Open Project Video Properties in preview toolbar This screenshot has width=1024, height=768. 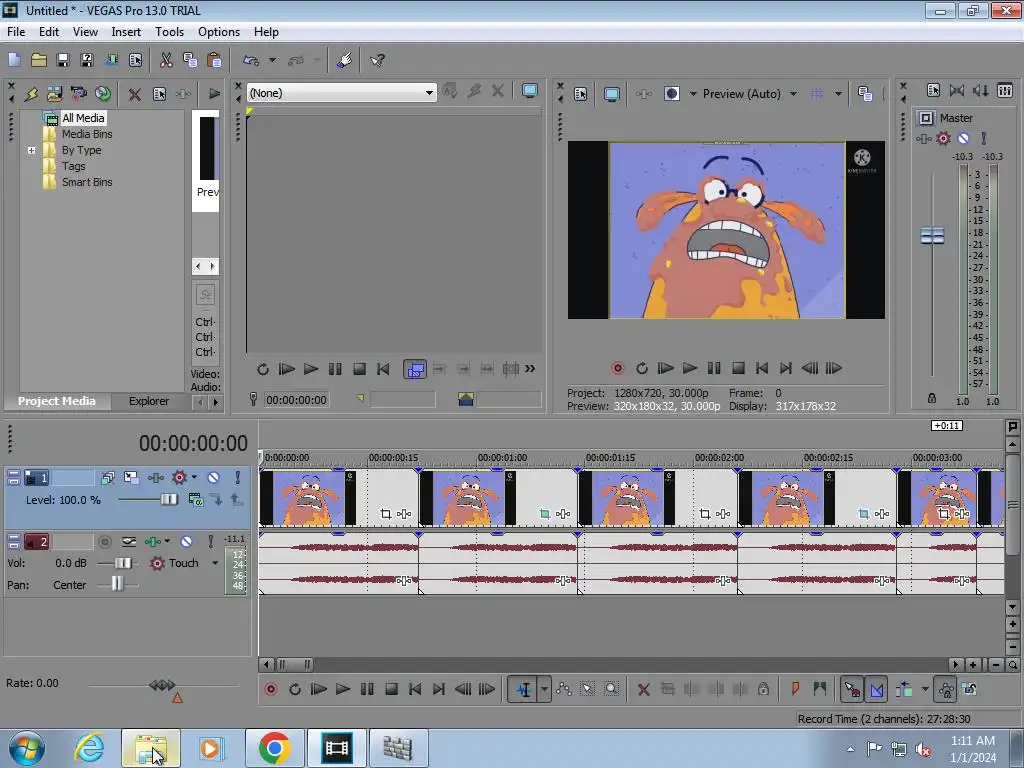click(581, 94)
